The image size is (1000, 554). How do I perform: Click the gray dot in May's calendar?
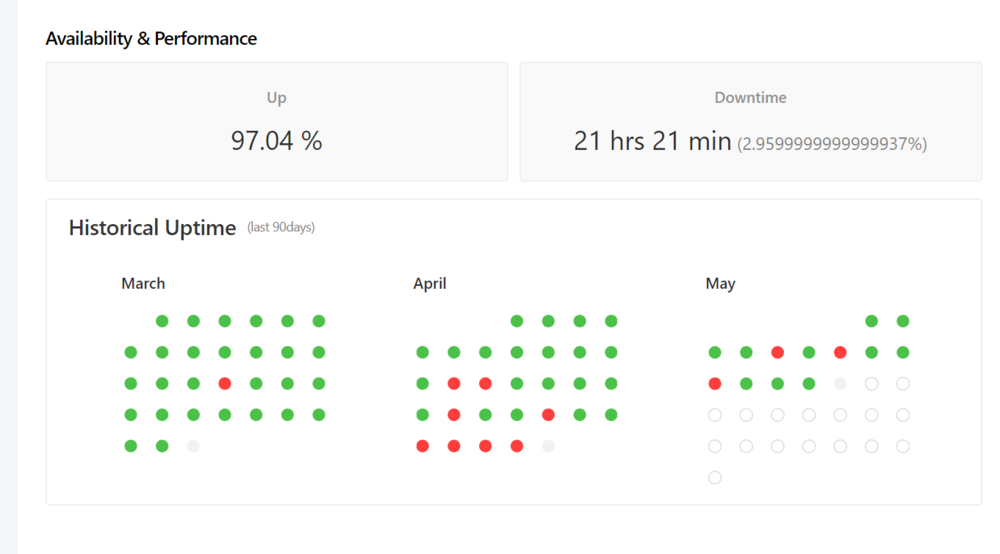(840, 384)
